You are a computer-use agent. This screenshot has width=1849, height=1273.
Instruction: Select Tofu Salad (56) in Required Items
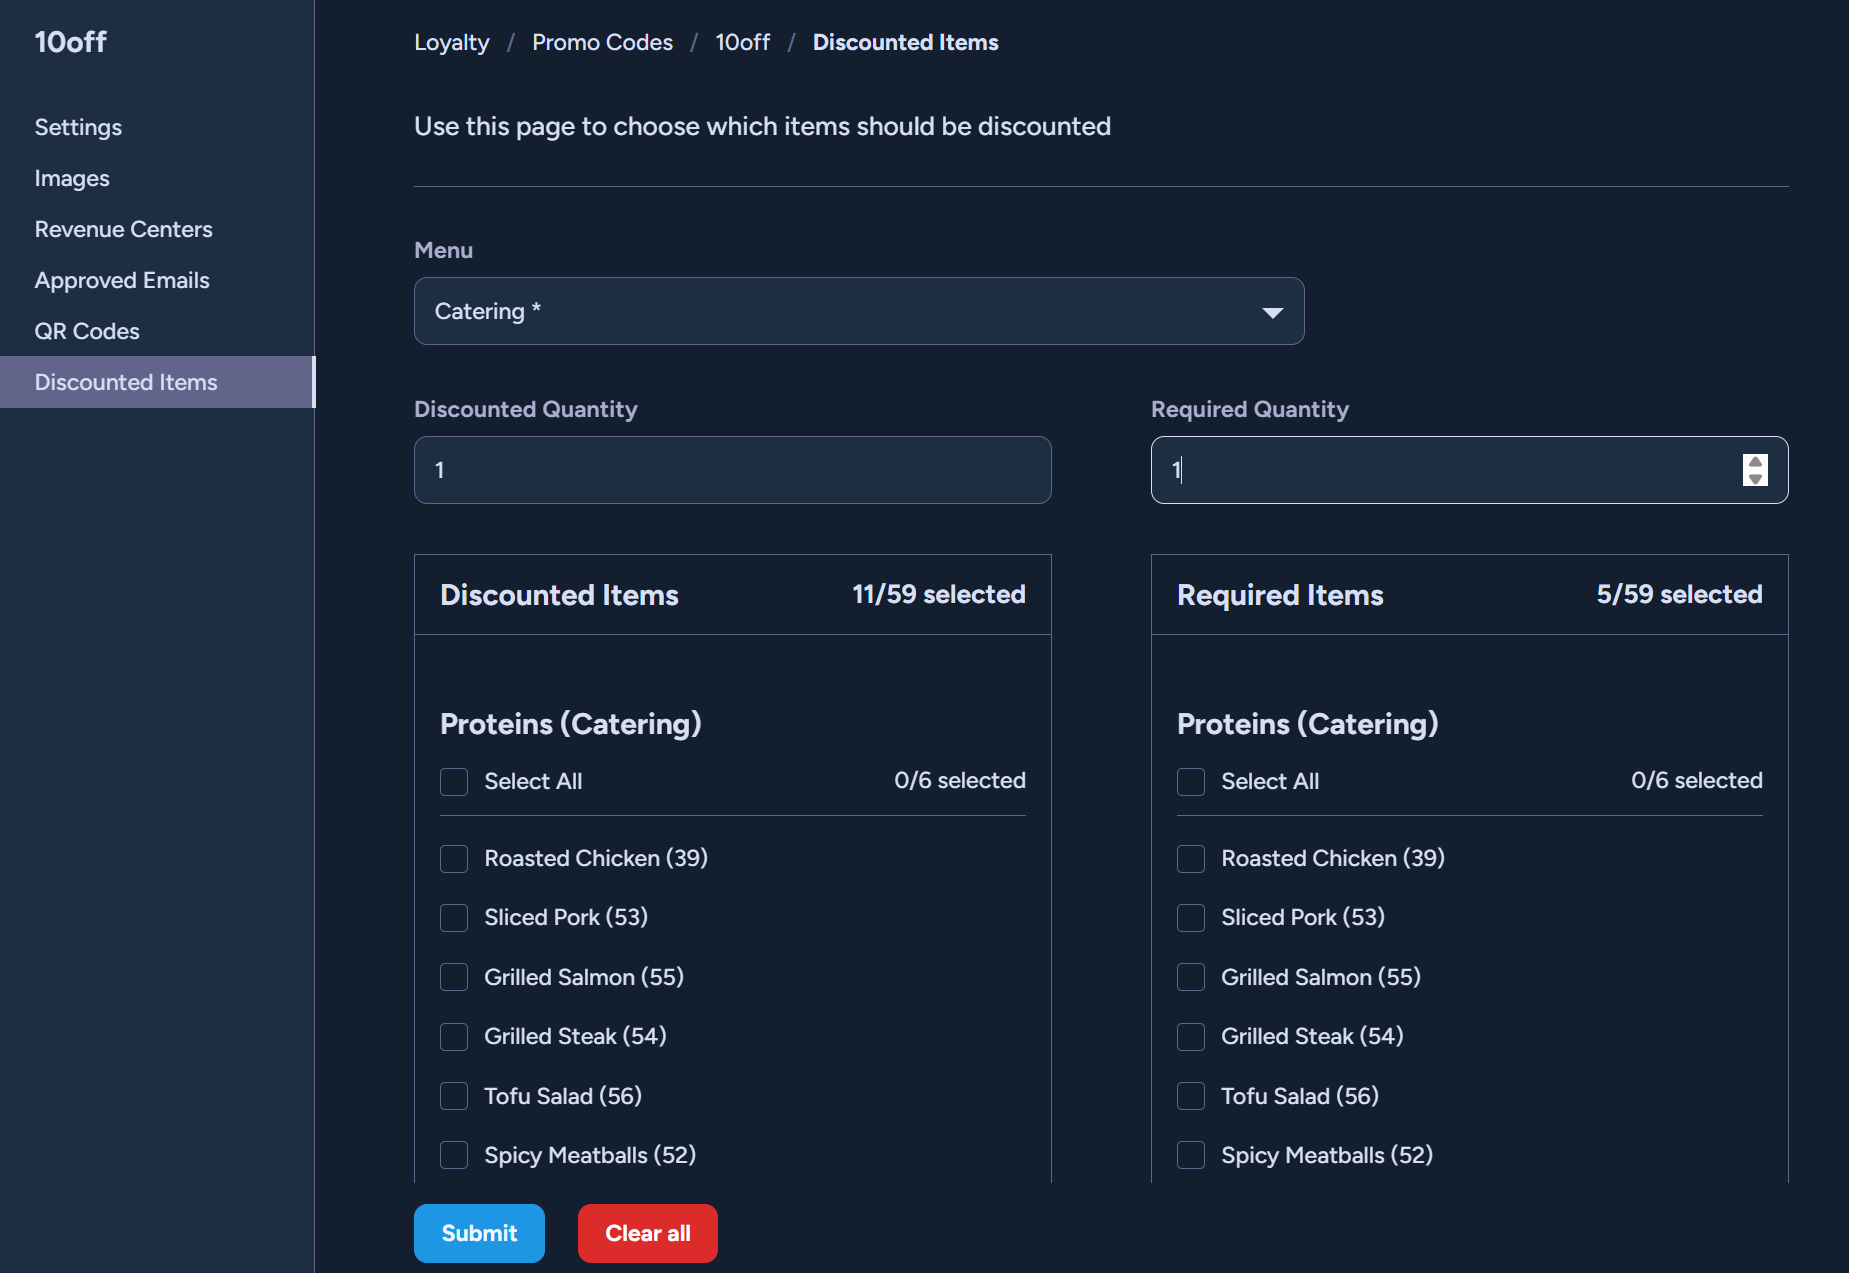coord(1191,1096)
